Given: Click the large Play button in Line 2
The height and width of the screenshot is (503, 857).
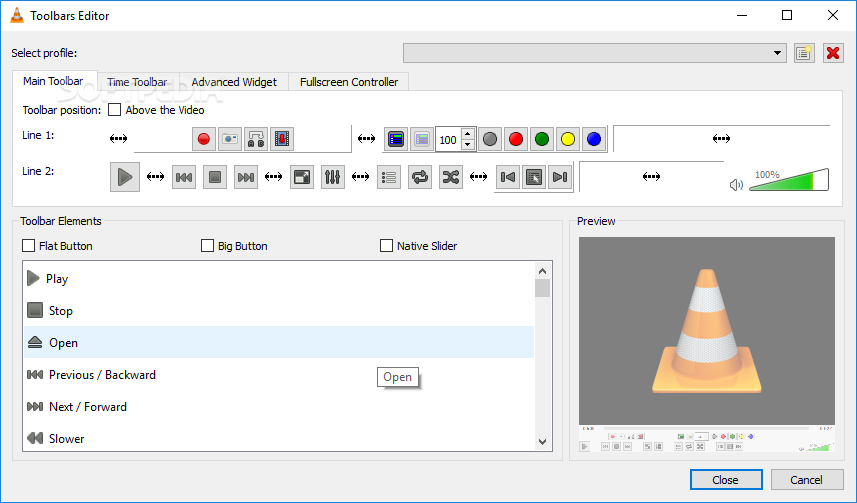Looking at the screenshot, I should click(125, 177).
